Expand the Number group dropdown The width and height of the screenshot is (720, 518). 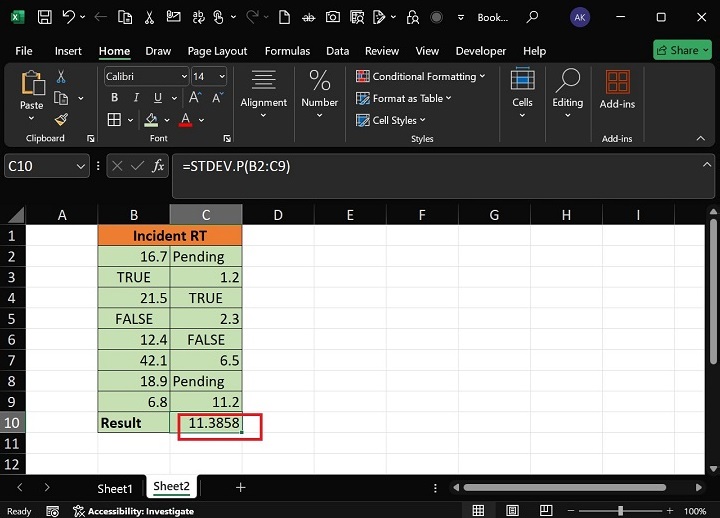click(320, 116)
